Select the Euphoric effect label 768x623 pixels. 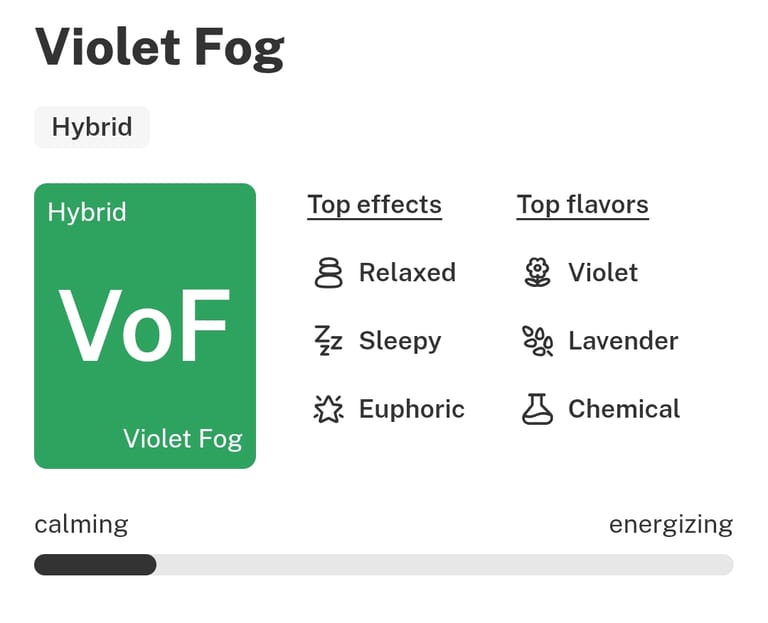click(x=411, y=409)
